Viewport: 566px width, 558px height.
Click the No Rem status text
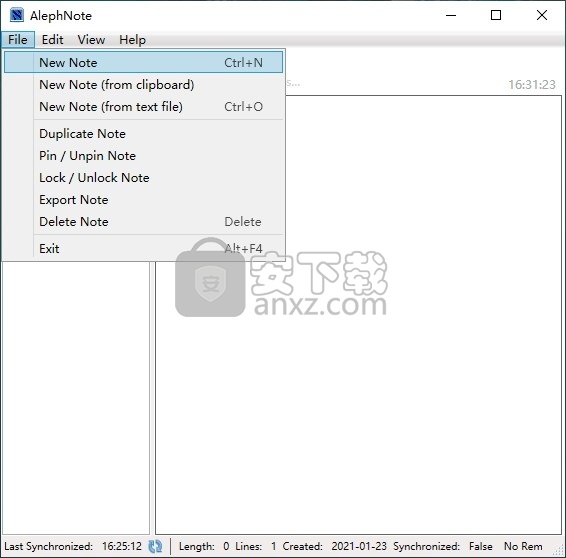point(523,546)
